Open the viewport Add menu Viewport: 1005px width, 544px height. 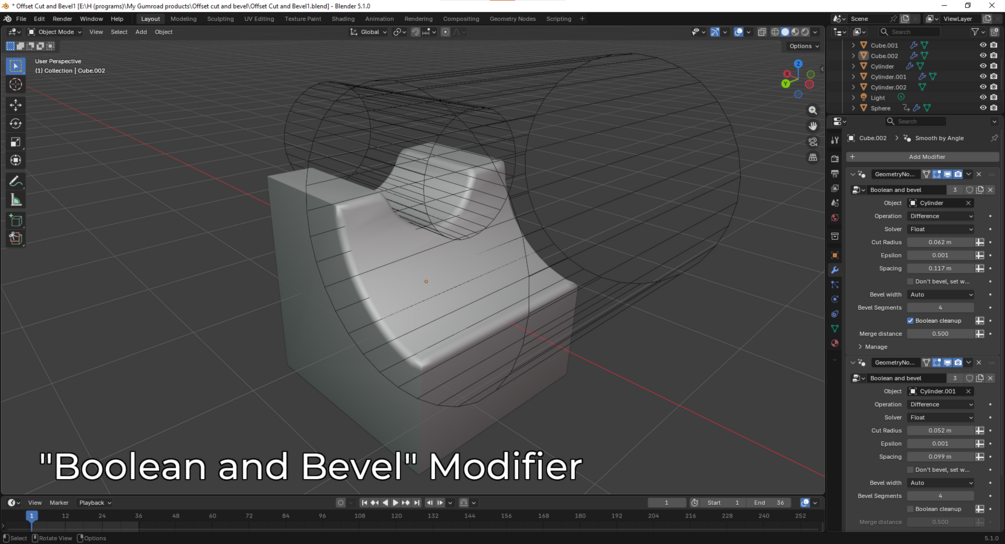141,32
